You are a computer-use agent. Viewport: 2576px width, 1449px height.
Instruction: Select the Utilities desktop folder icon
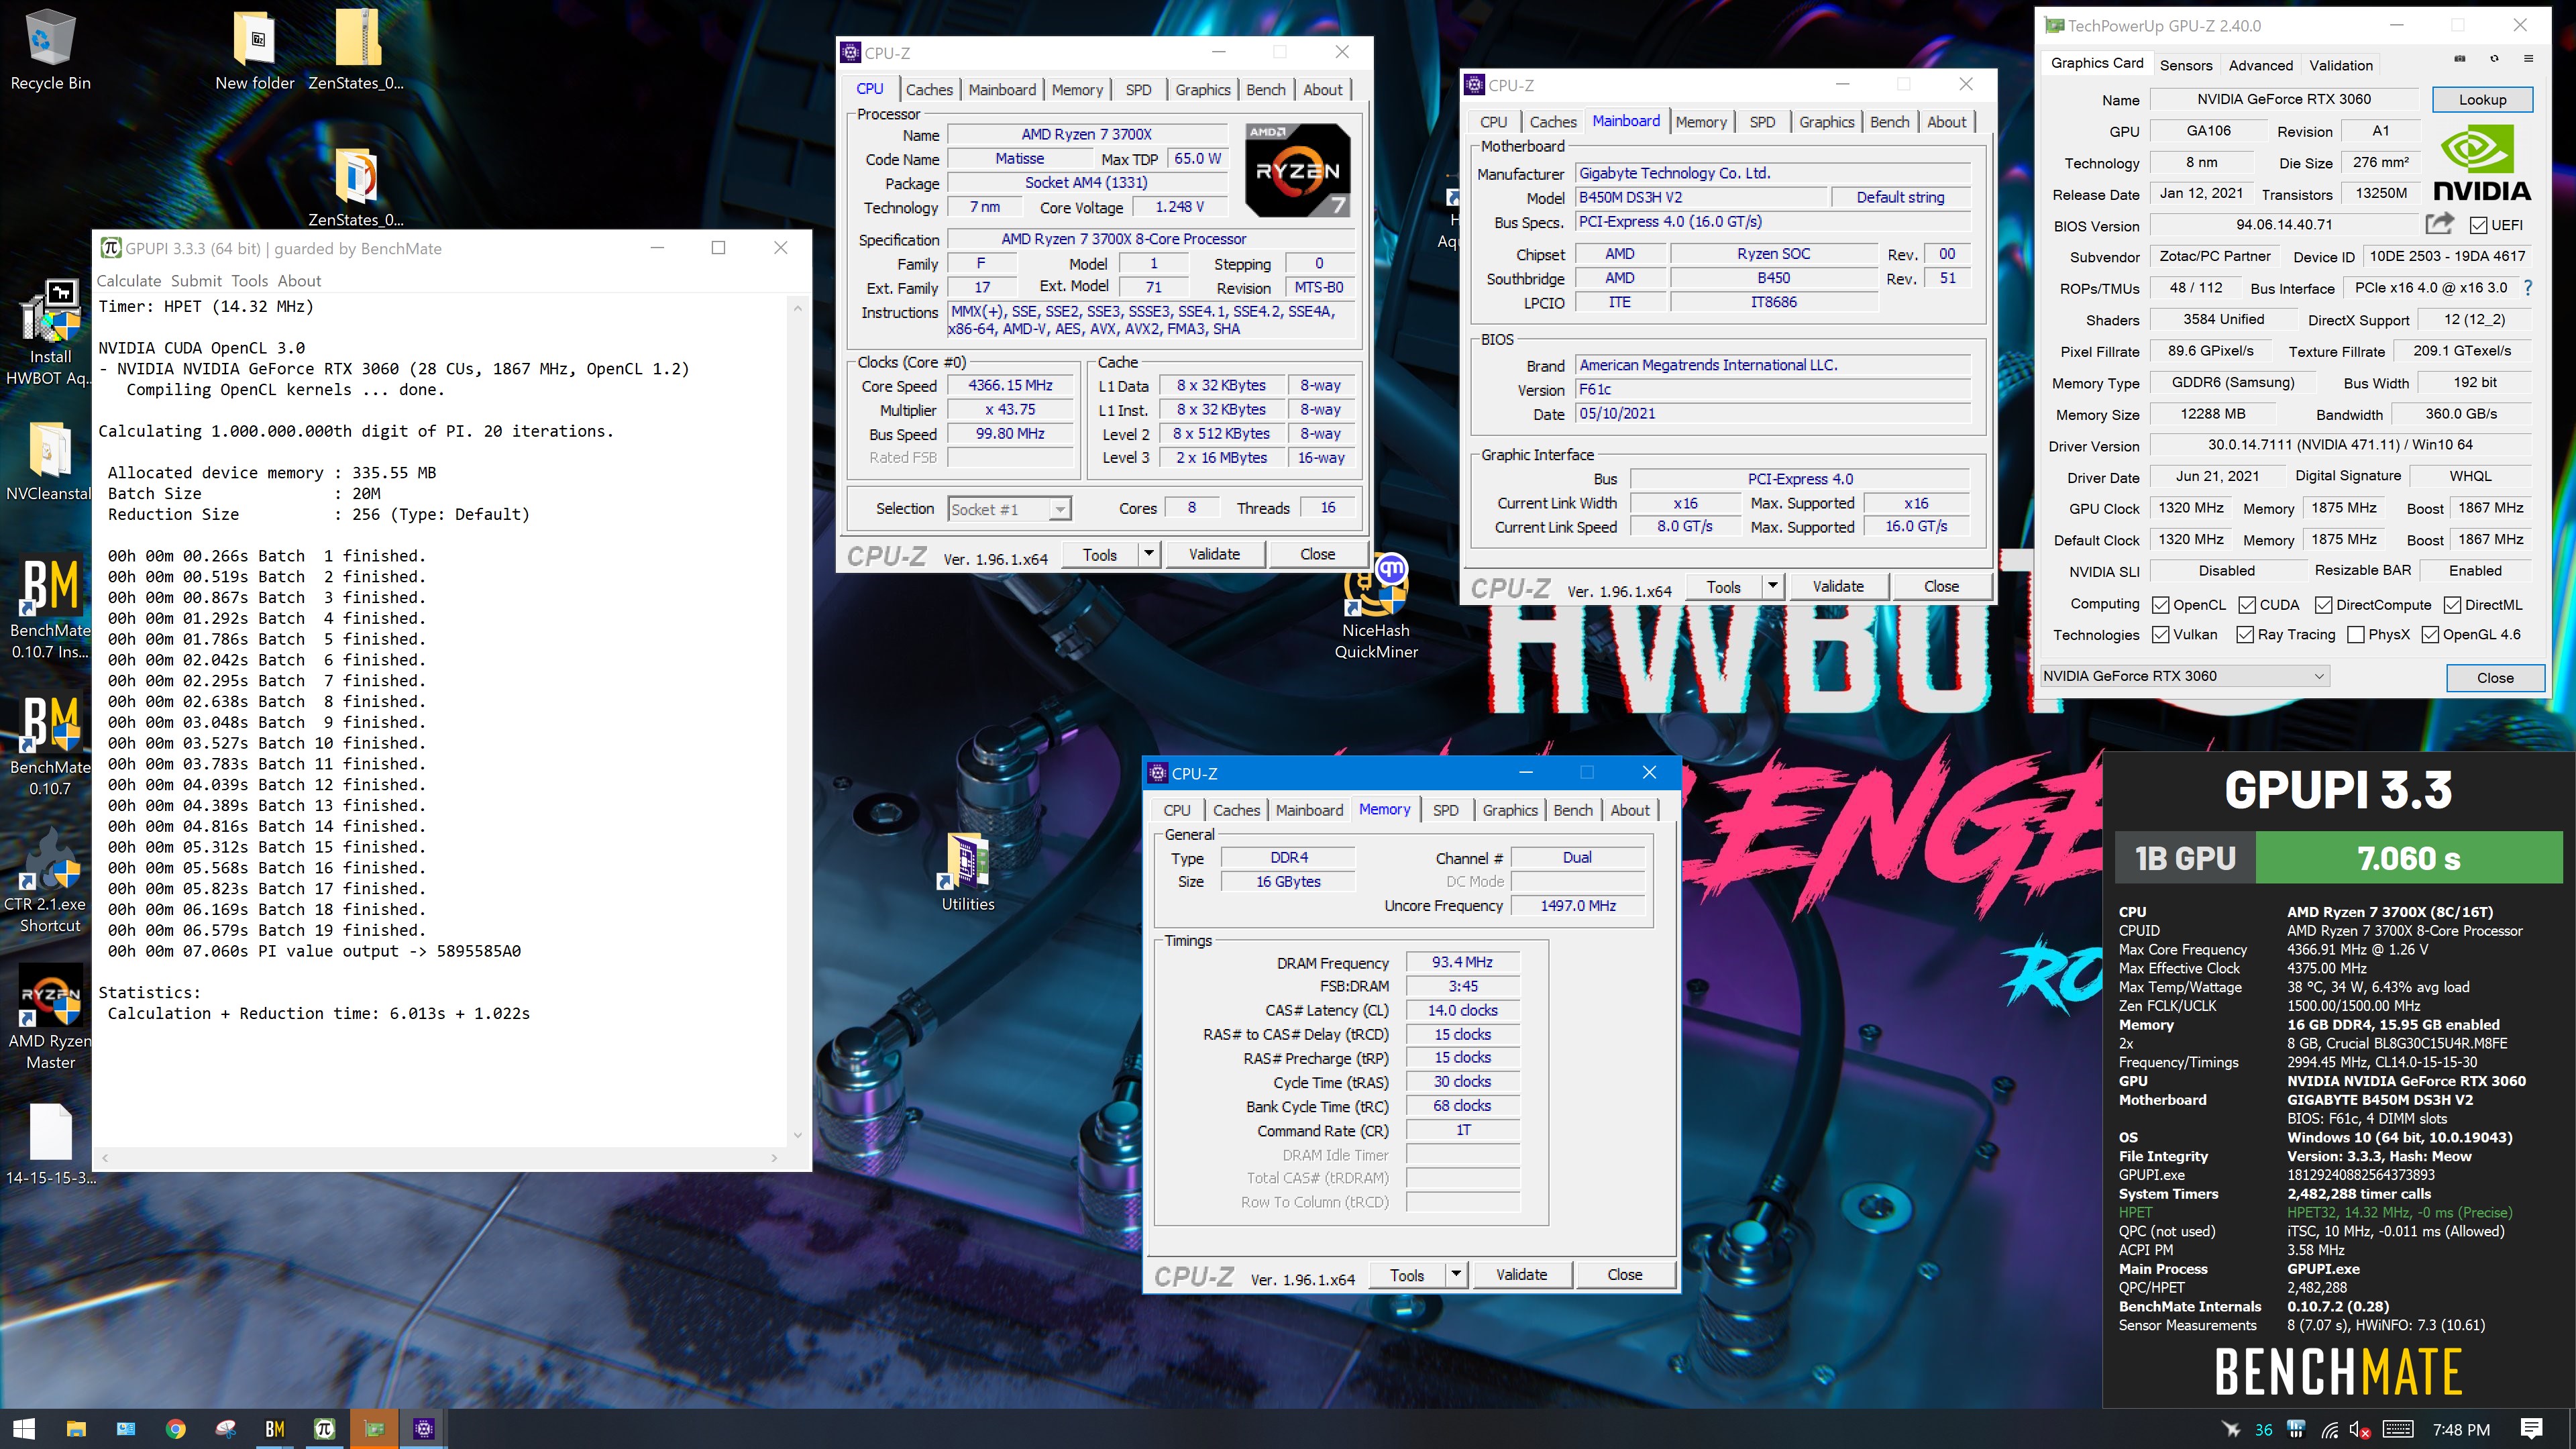967,872
